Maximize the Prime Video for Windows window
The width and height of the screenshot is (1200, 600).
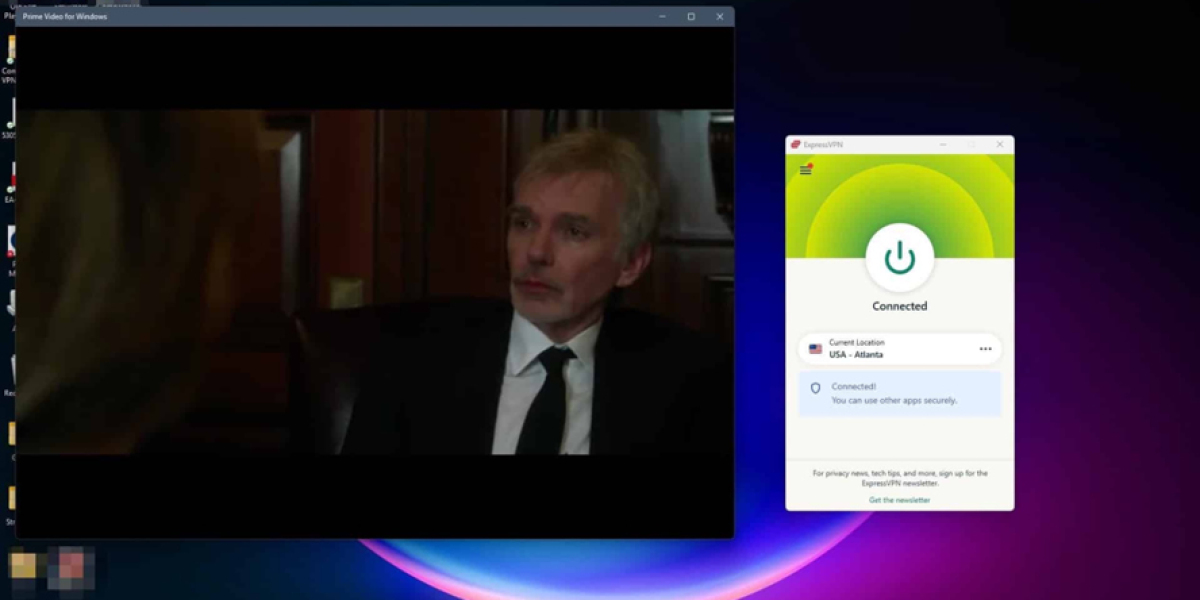point(691,17)
